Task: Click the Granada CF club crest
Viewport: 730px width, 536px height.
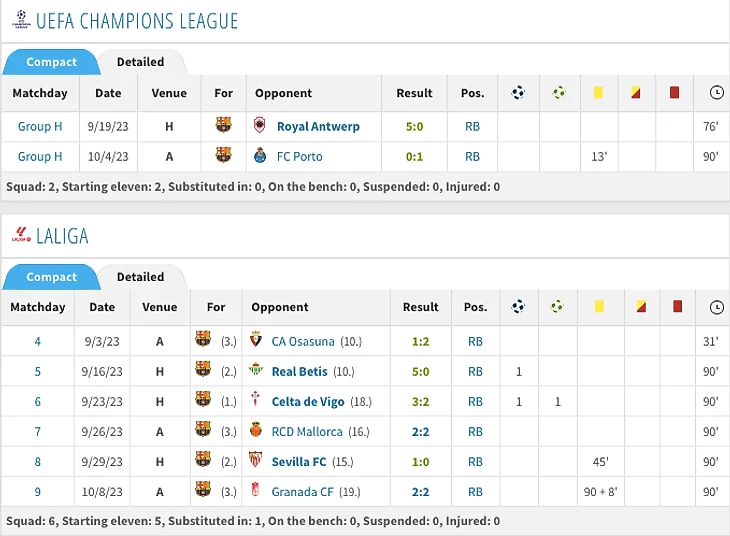Action: coord(255,489)
